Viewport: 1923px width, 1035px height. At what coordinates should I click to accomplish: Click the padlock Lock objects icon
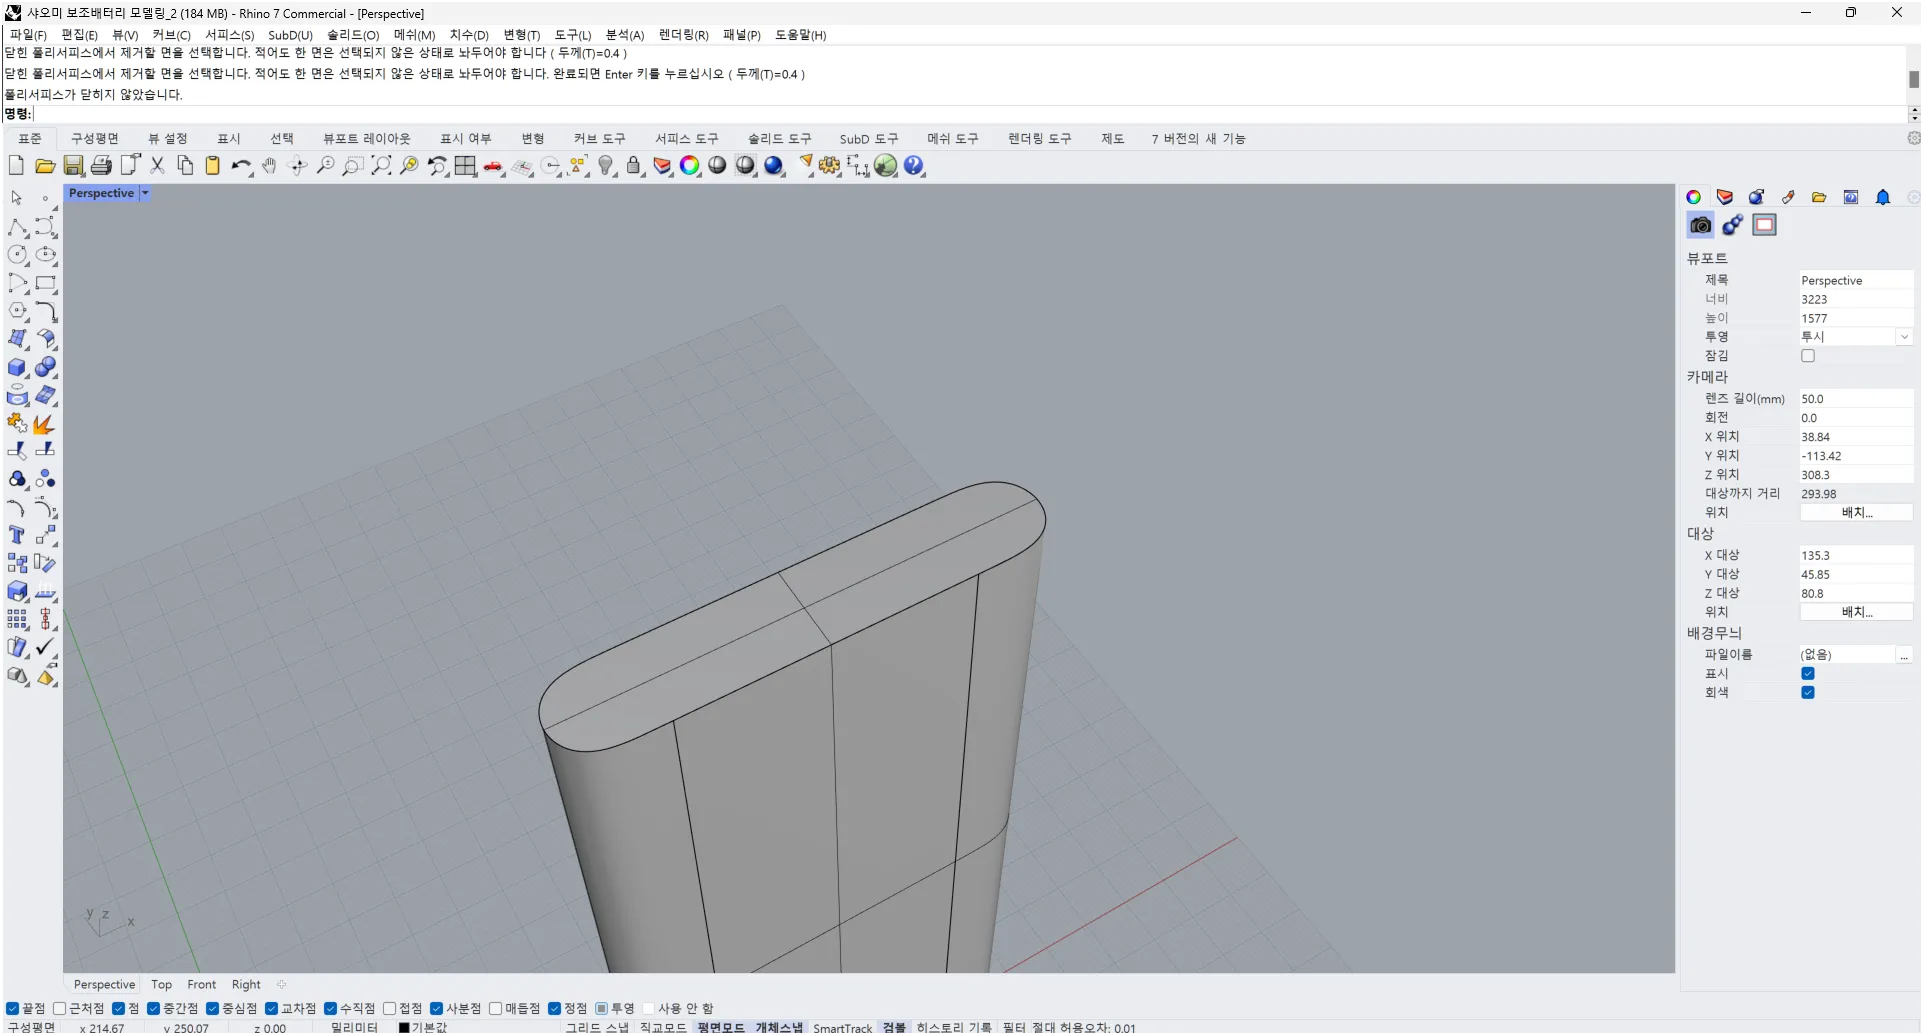click(634, 166)
